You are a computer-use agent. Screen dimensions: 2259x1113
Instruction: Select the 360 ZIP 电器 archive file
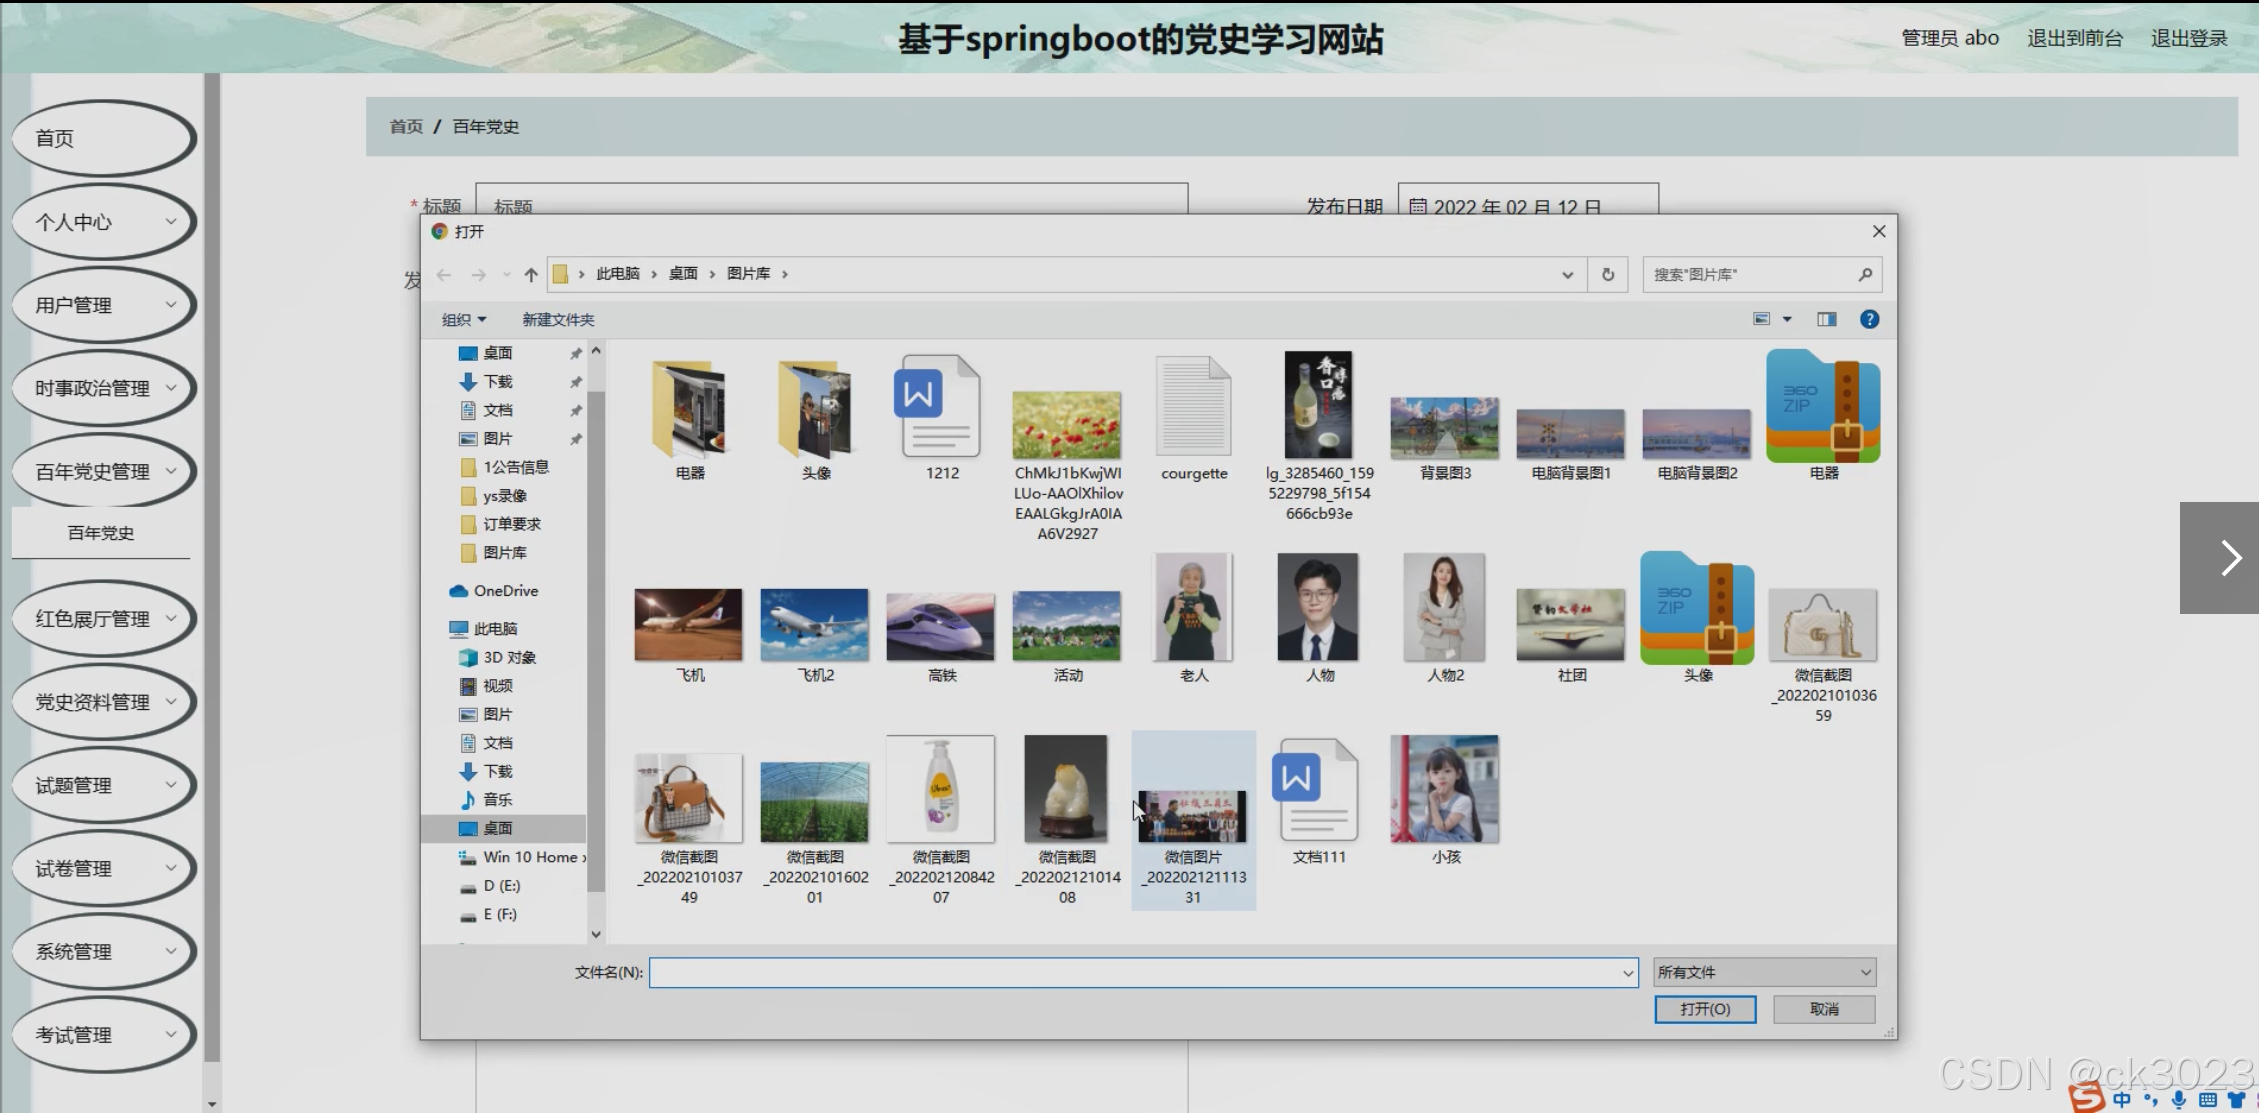point(1822,408)
